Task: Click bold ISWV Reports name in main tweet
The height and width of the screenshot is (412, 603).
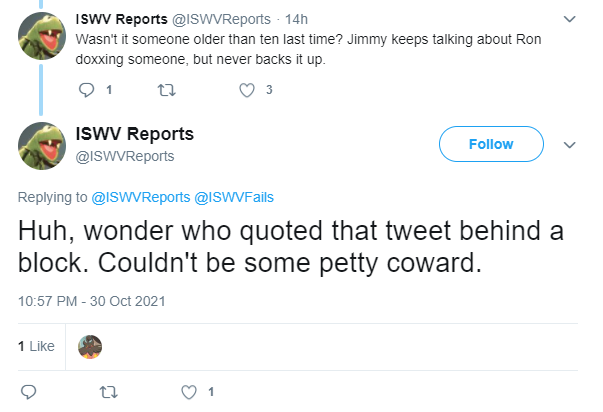Action: pyautogui.click(x=135, y=134)
